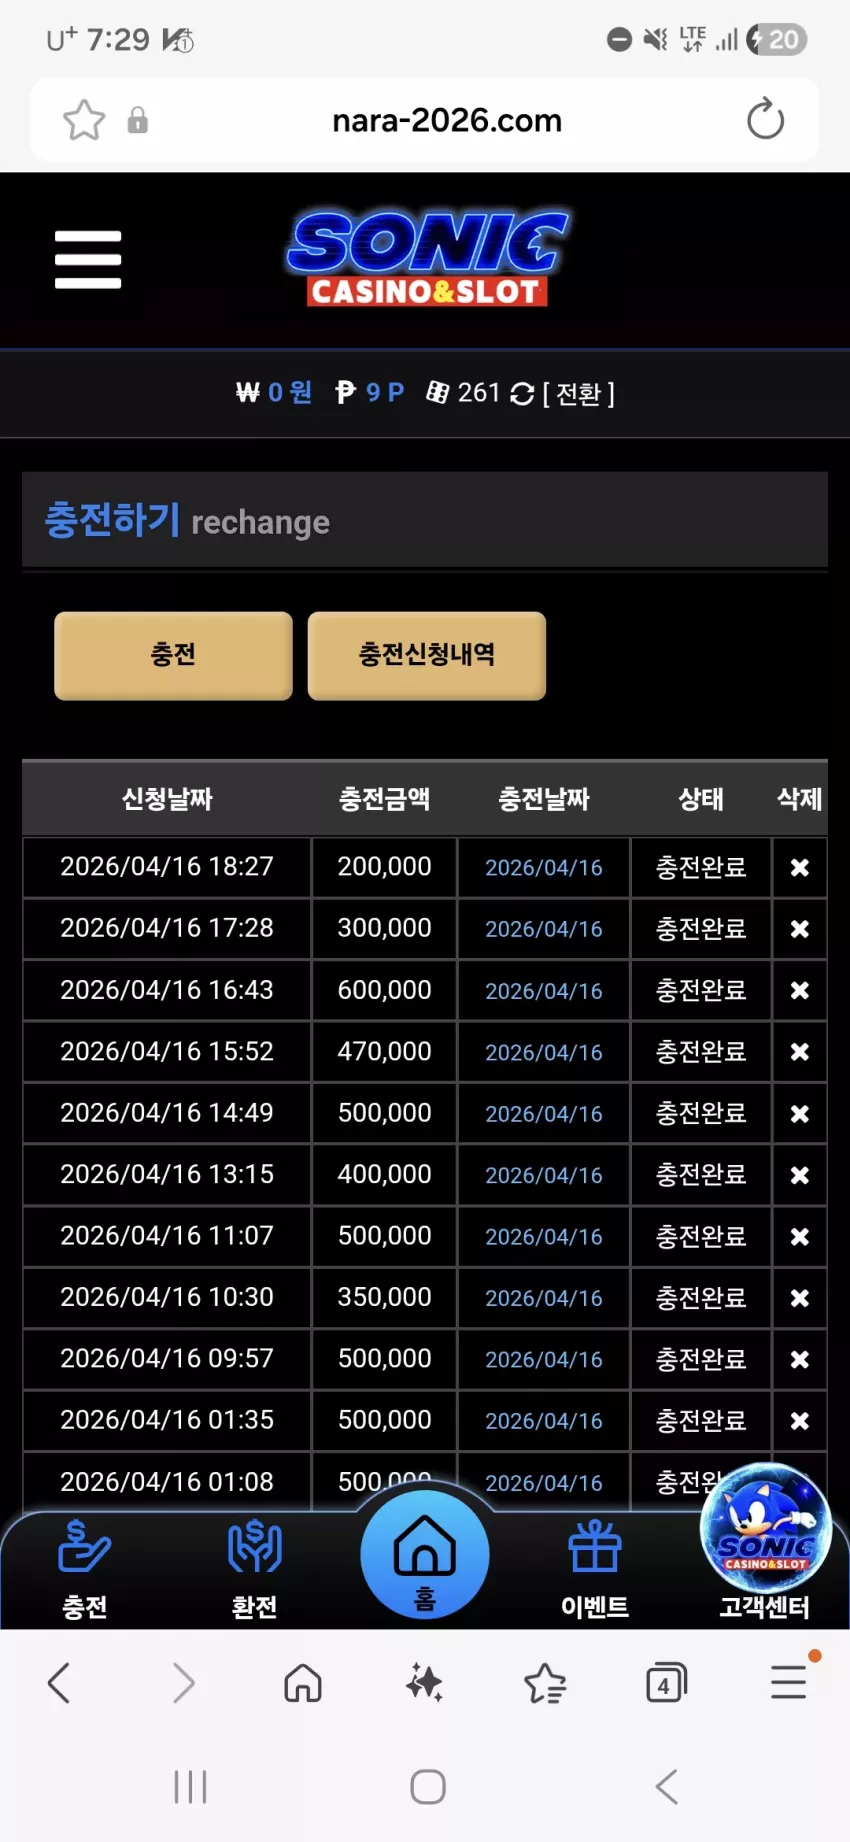
Task: Open the 충전 recharge button
Action: [173, 655]
